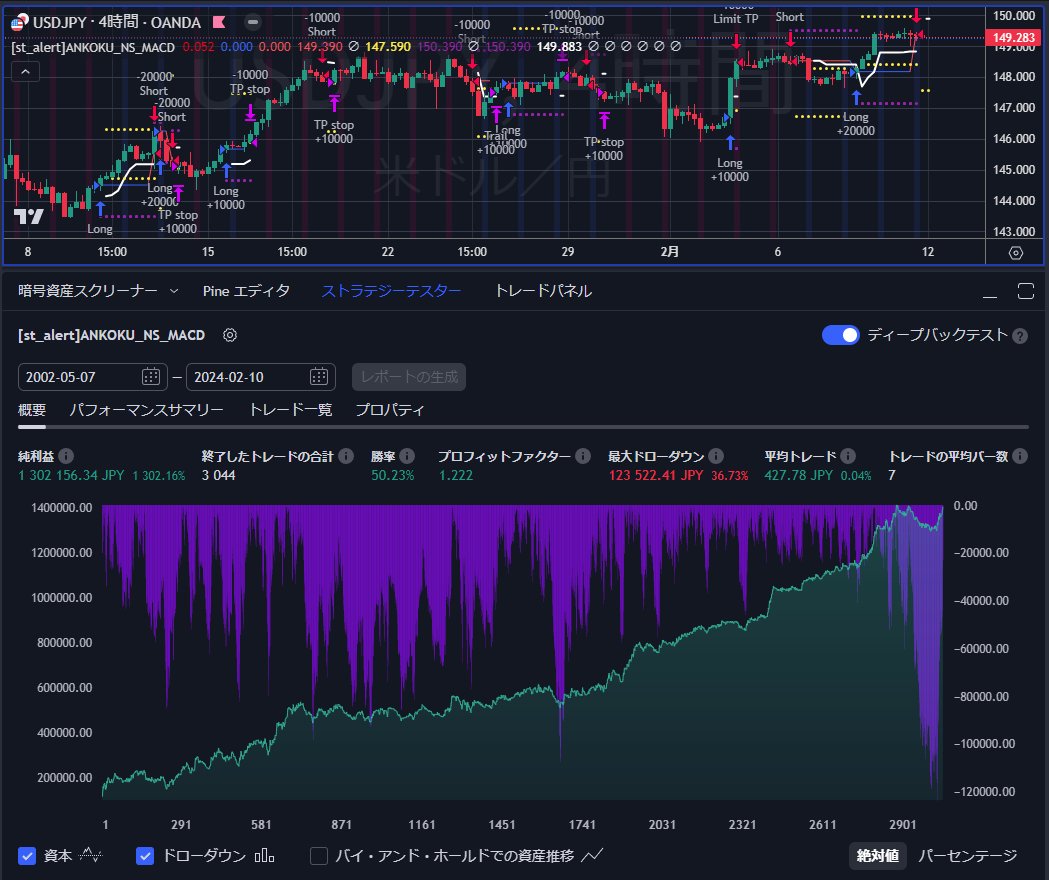Collapse the indicator legend chevron on the chart
This screenshot has width=1049, height=880.
click(25, 72)
